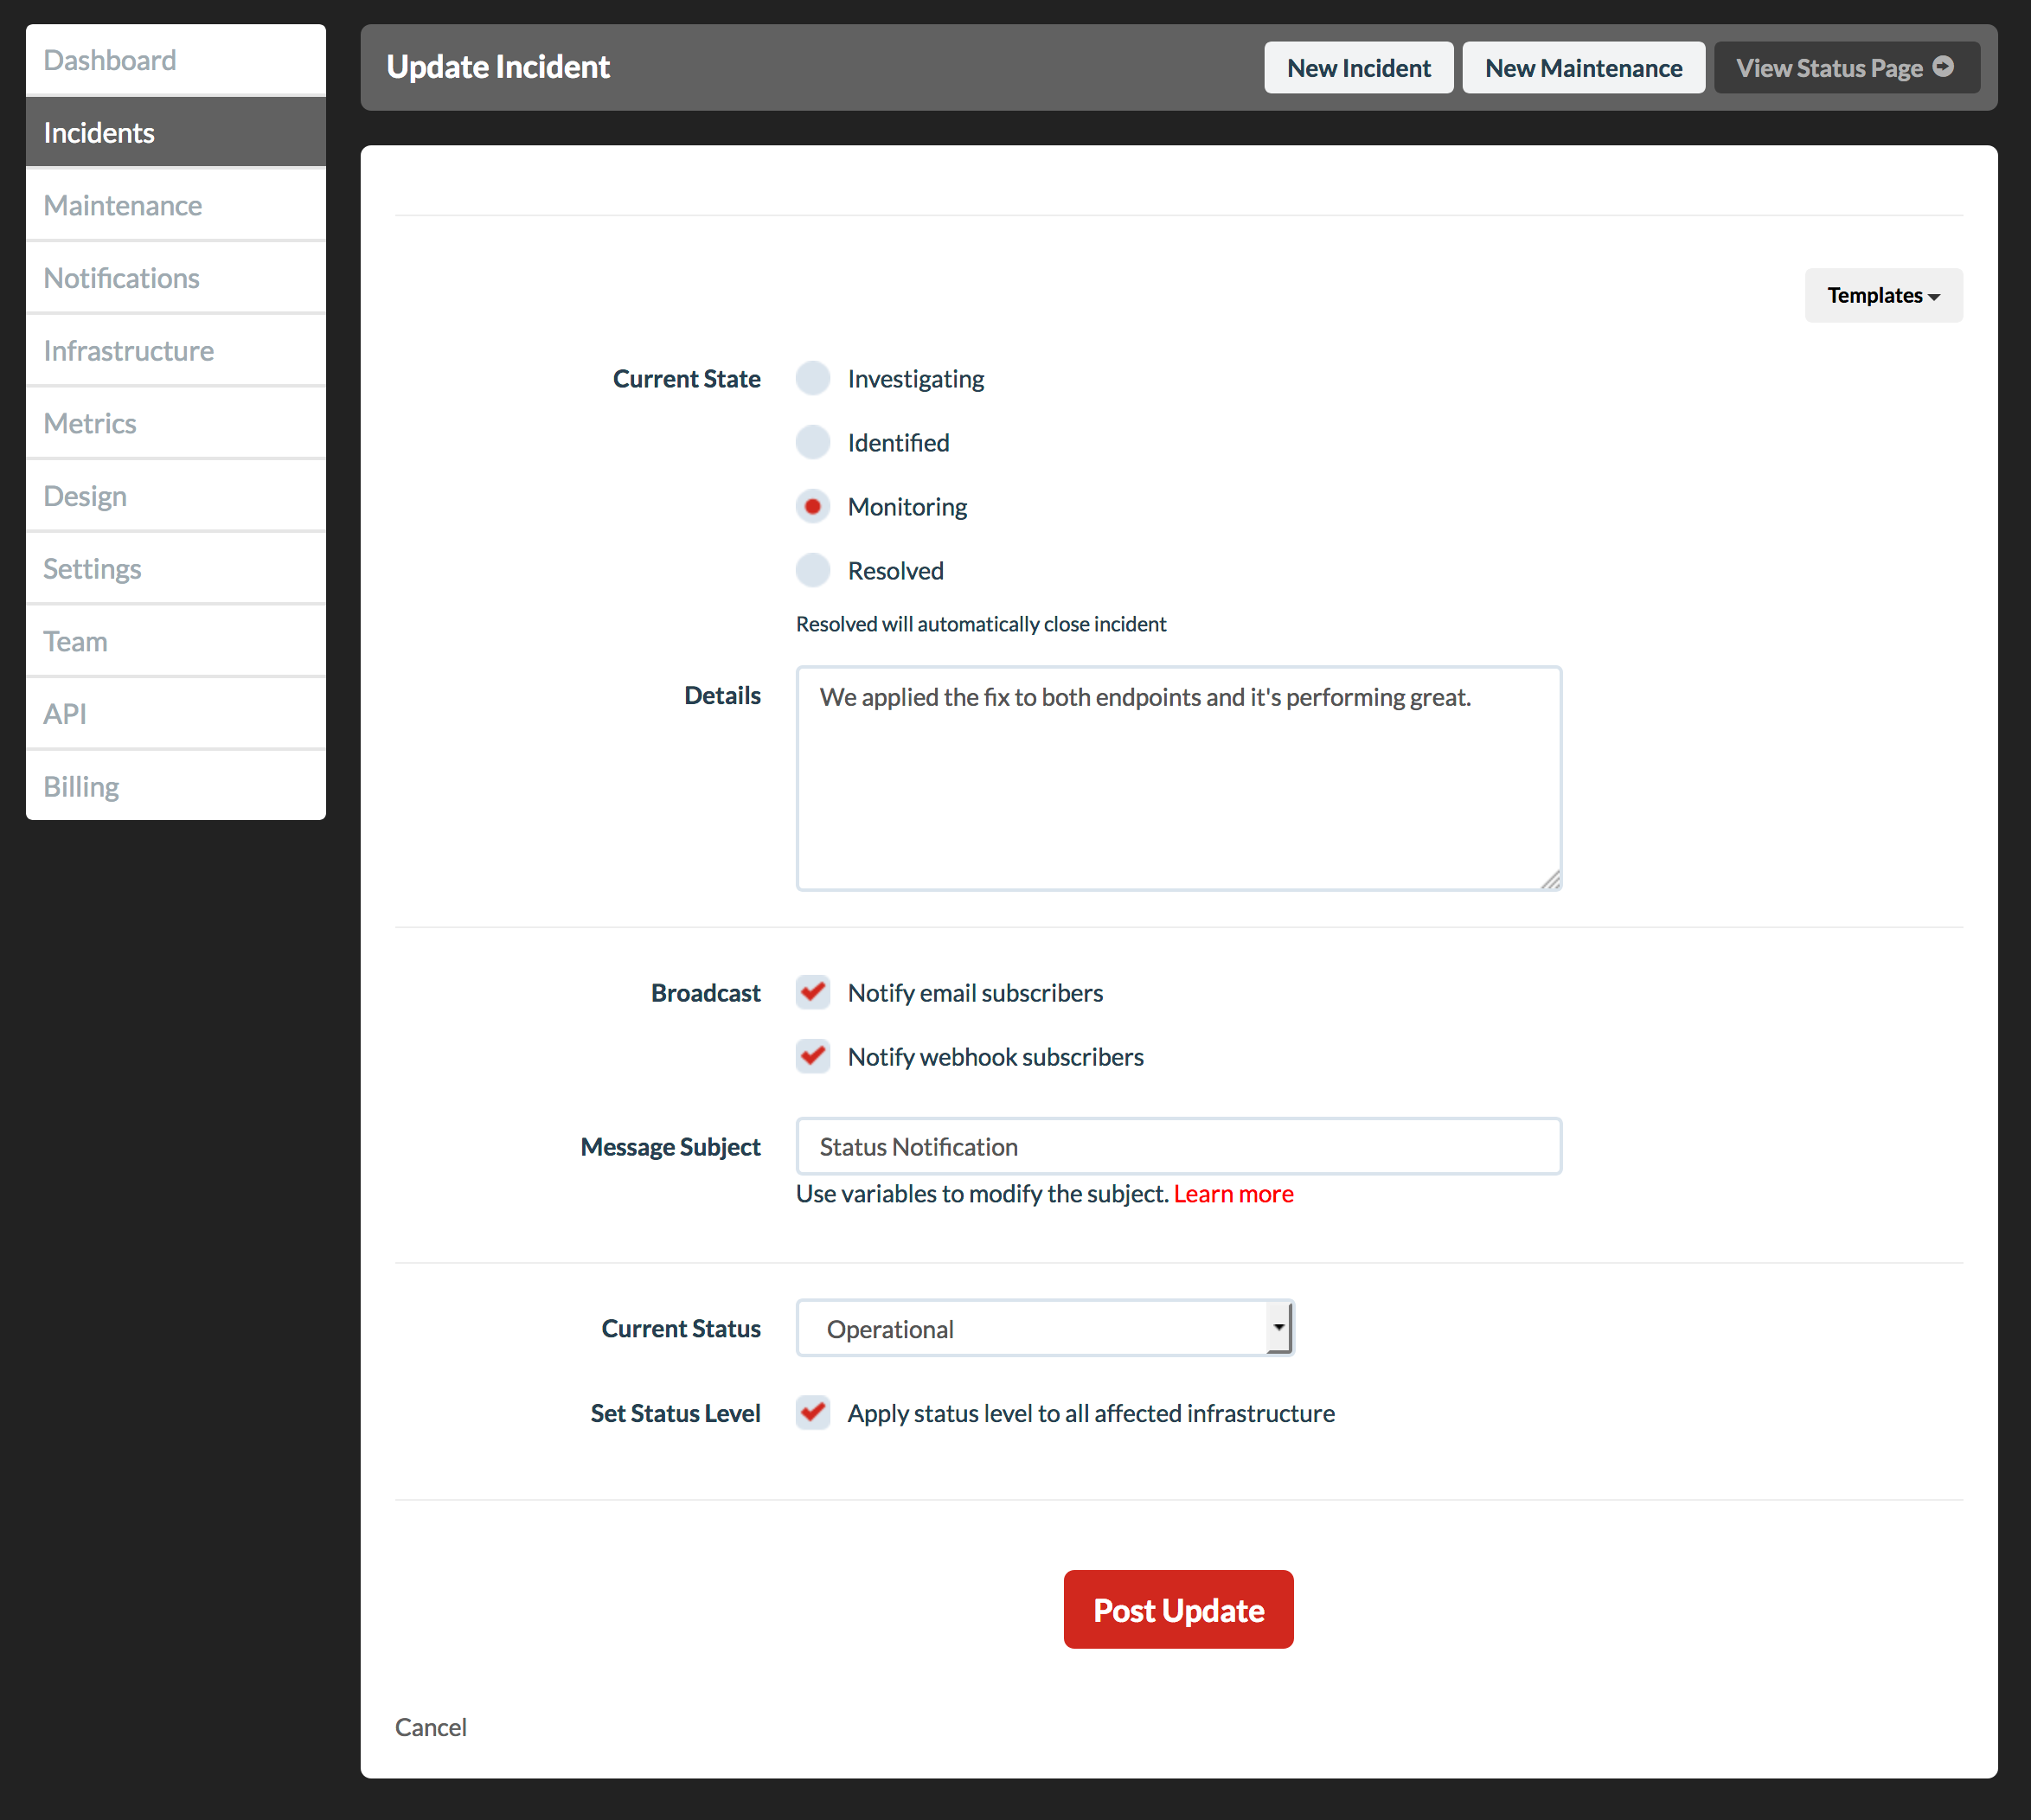Image resolution: width=2031 pixels, height=1820 pixels.
Task: Open Maintenance in the sidebar
Action: pos(176,205)
